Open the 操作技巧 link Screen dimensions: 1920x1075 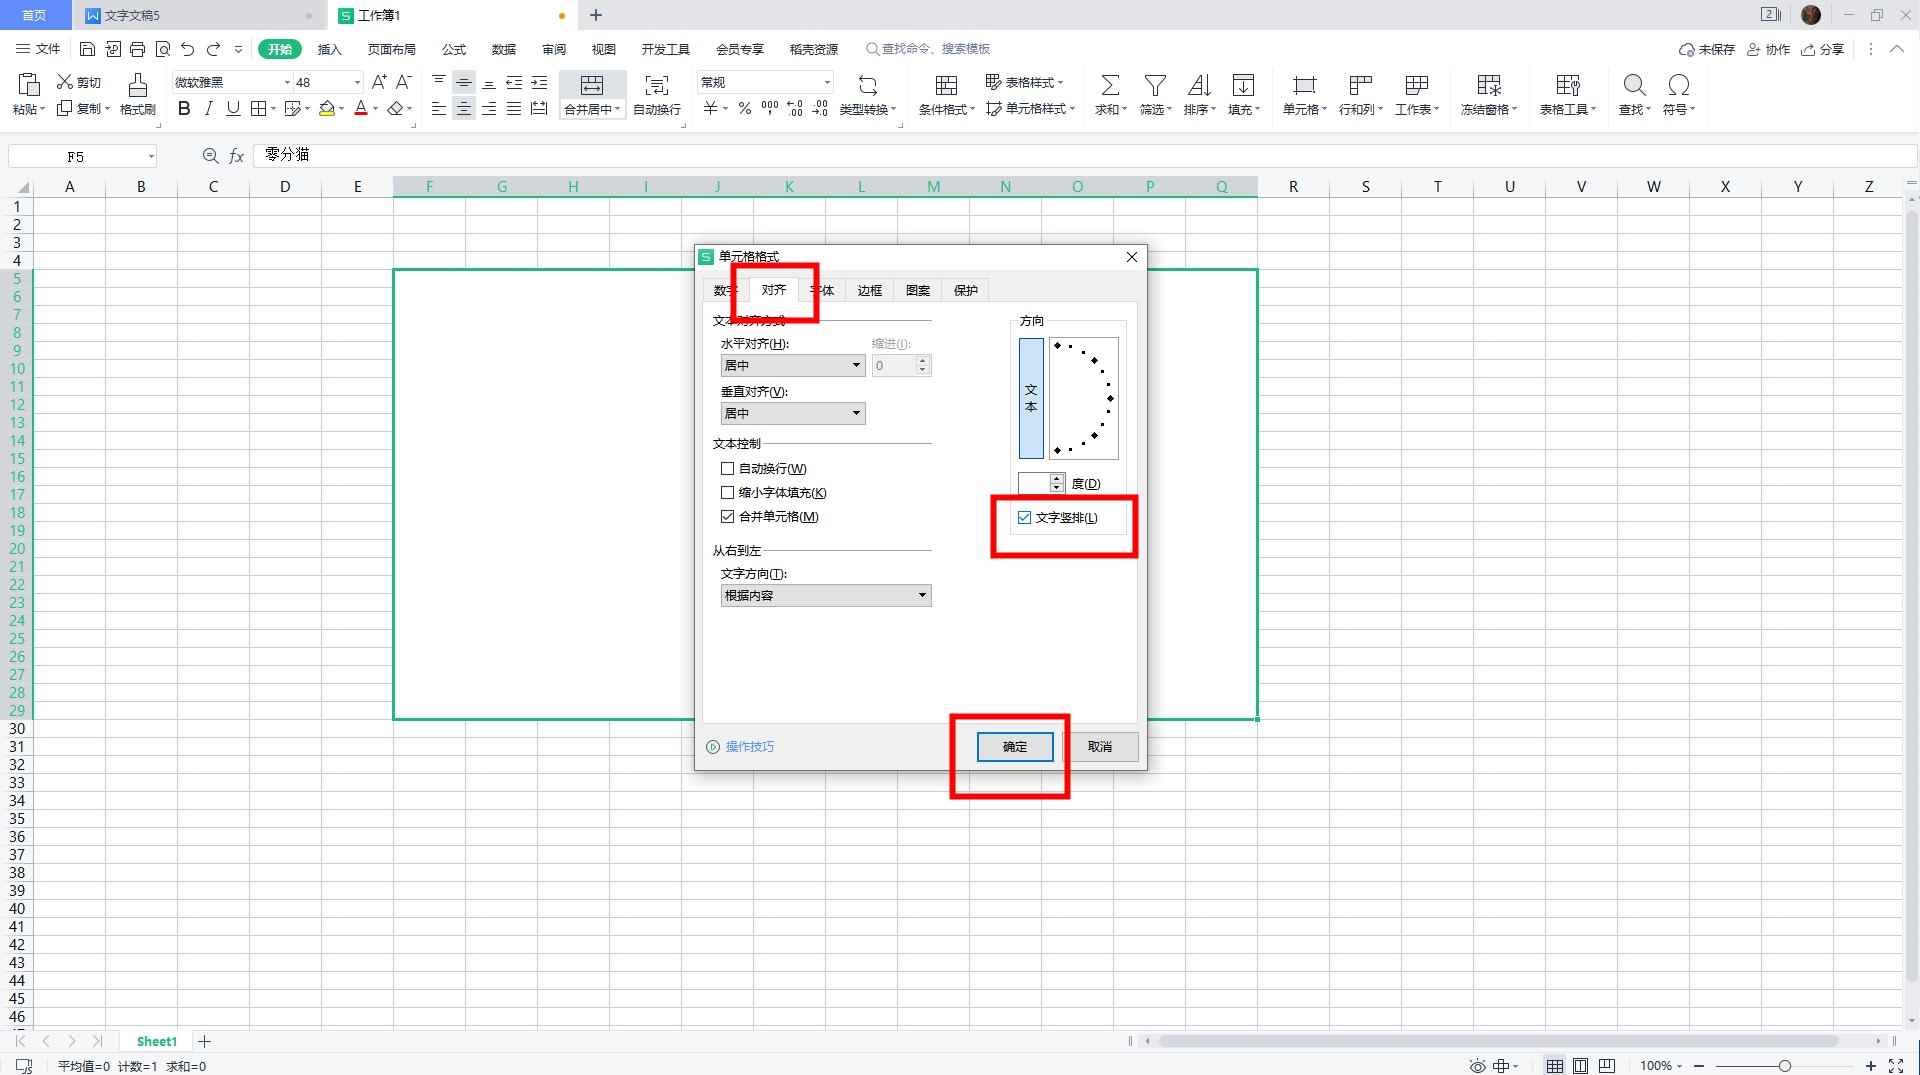click(x=749, y=747)
